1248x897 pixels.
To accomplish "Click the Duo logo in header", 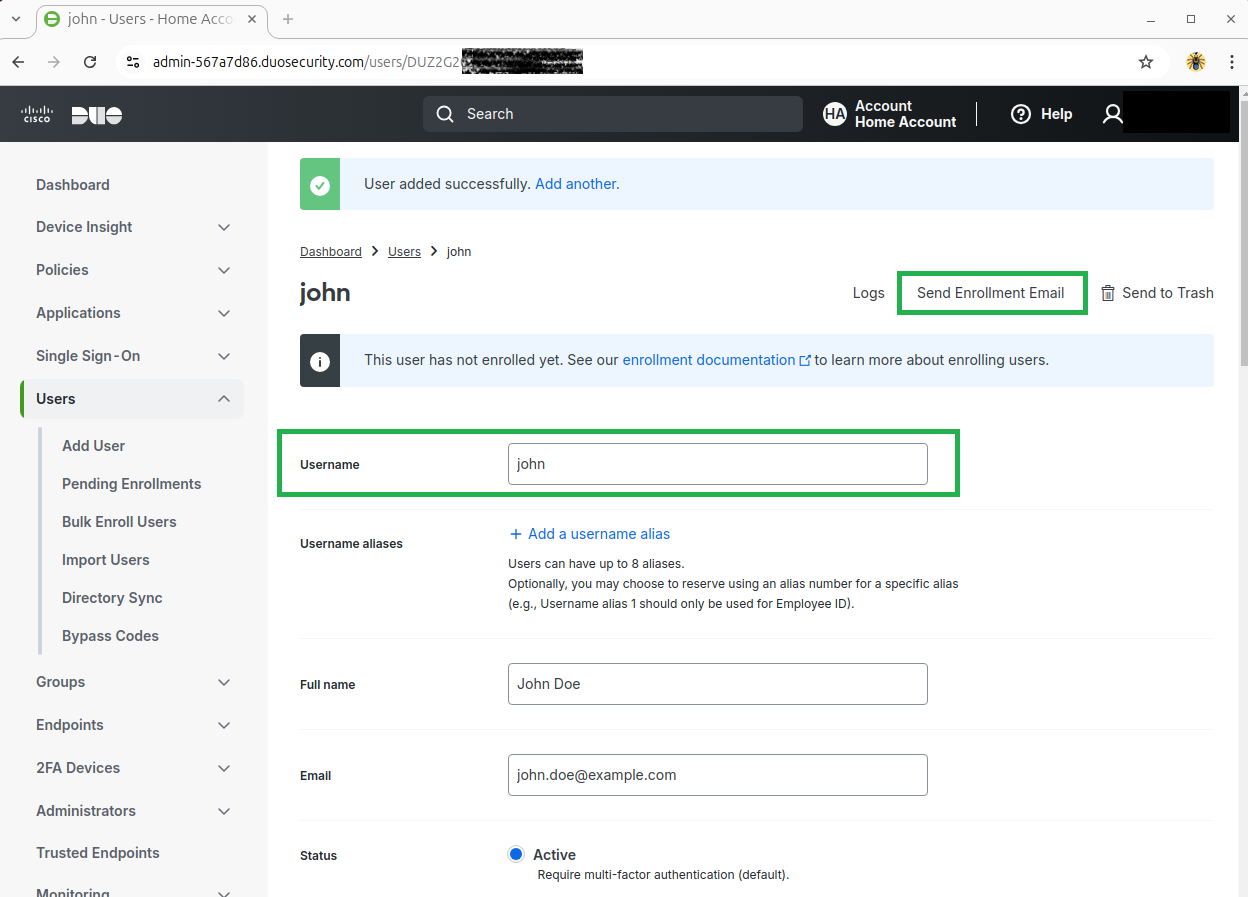I will tap(96, 115).
